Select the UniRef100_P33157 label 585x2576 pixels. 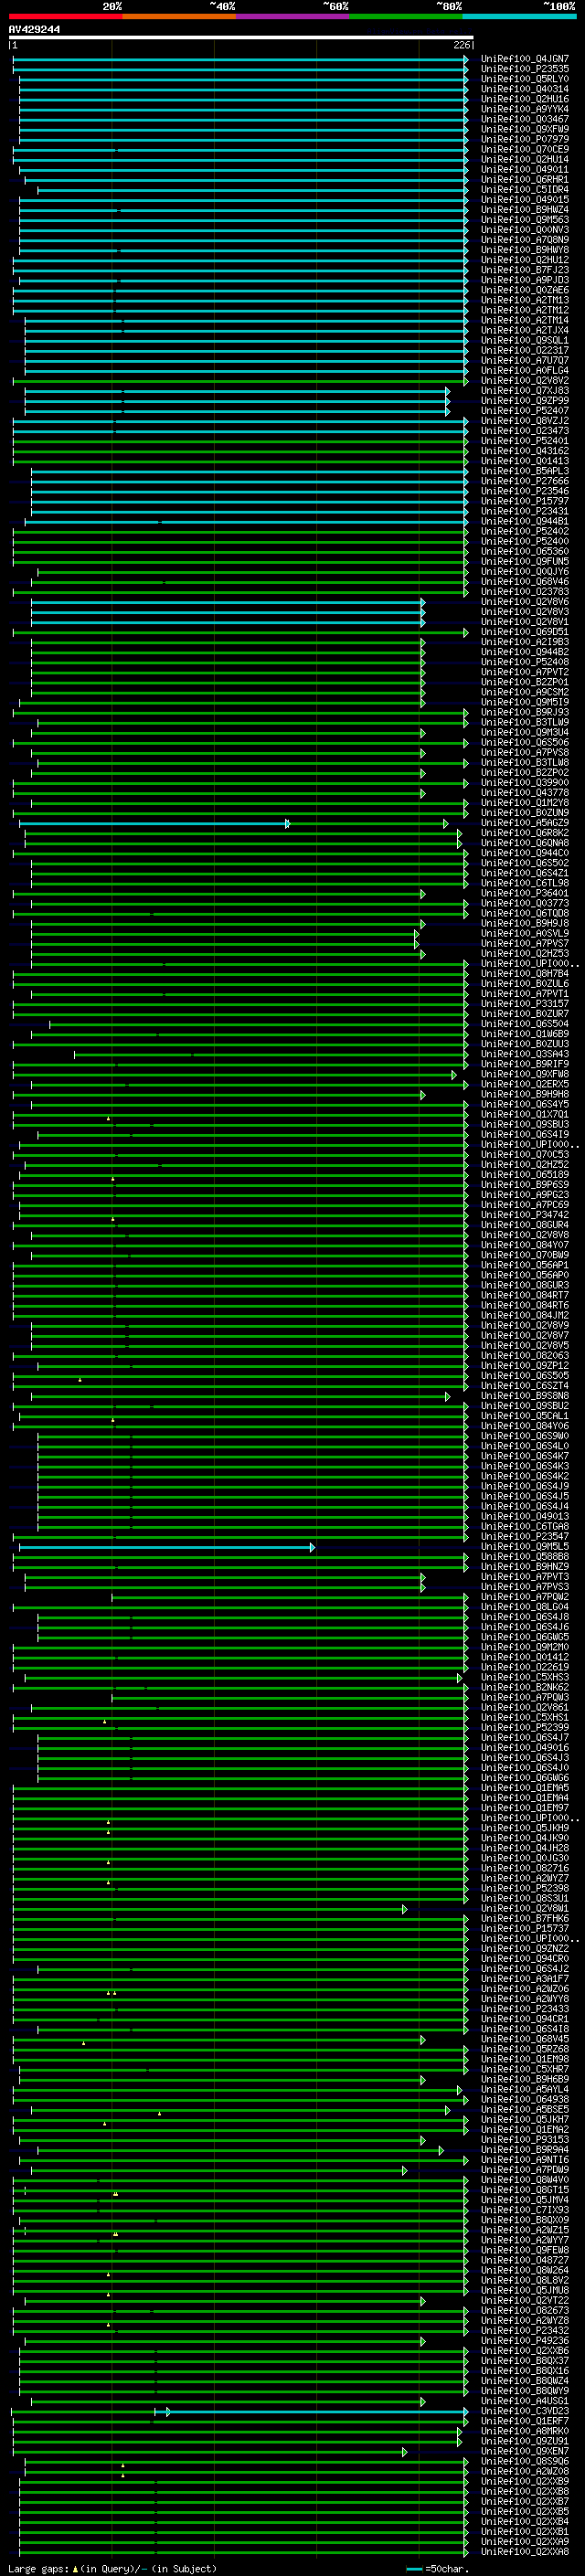pos(525,1004)
